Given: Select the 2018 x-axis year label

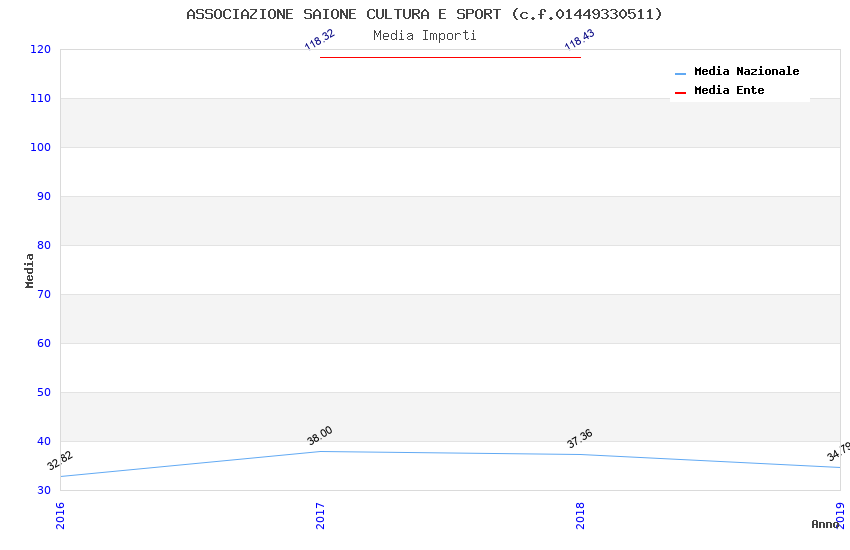Looking at the screenshot, I should click(580, 515).
